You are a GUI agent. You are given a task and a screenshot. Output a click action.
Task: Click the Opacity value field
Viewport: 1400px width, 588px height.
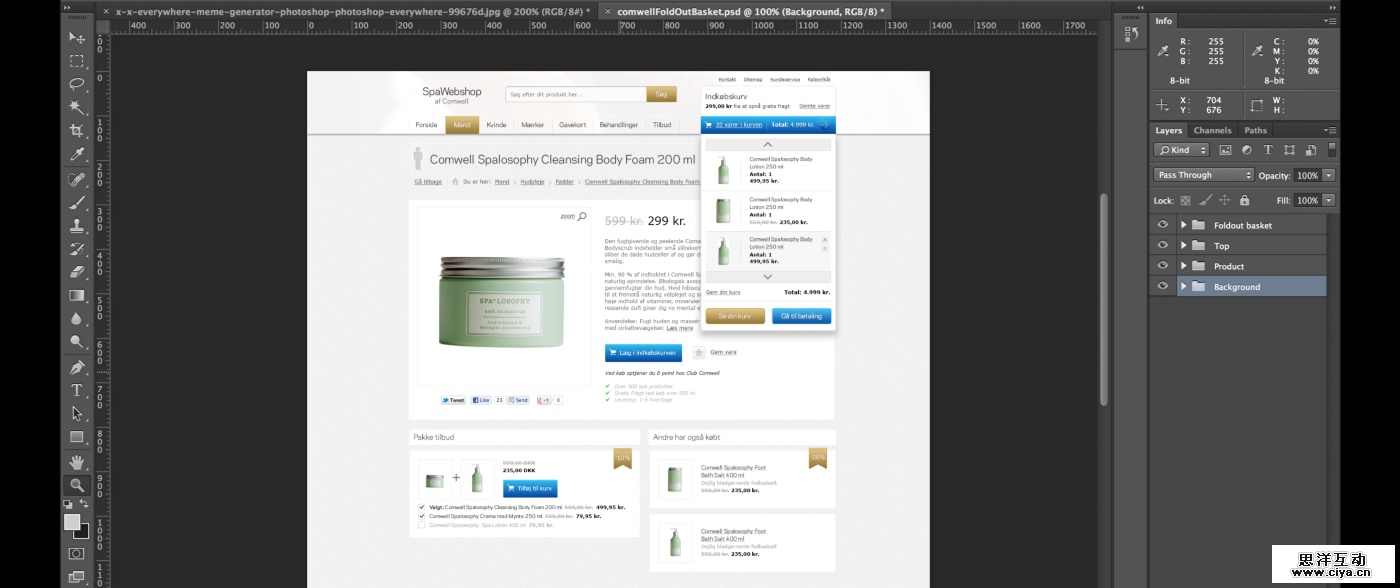click(x=1307, y=175)
